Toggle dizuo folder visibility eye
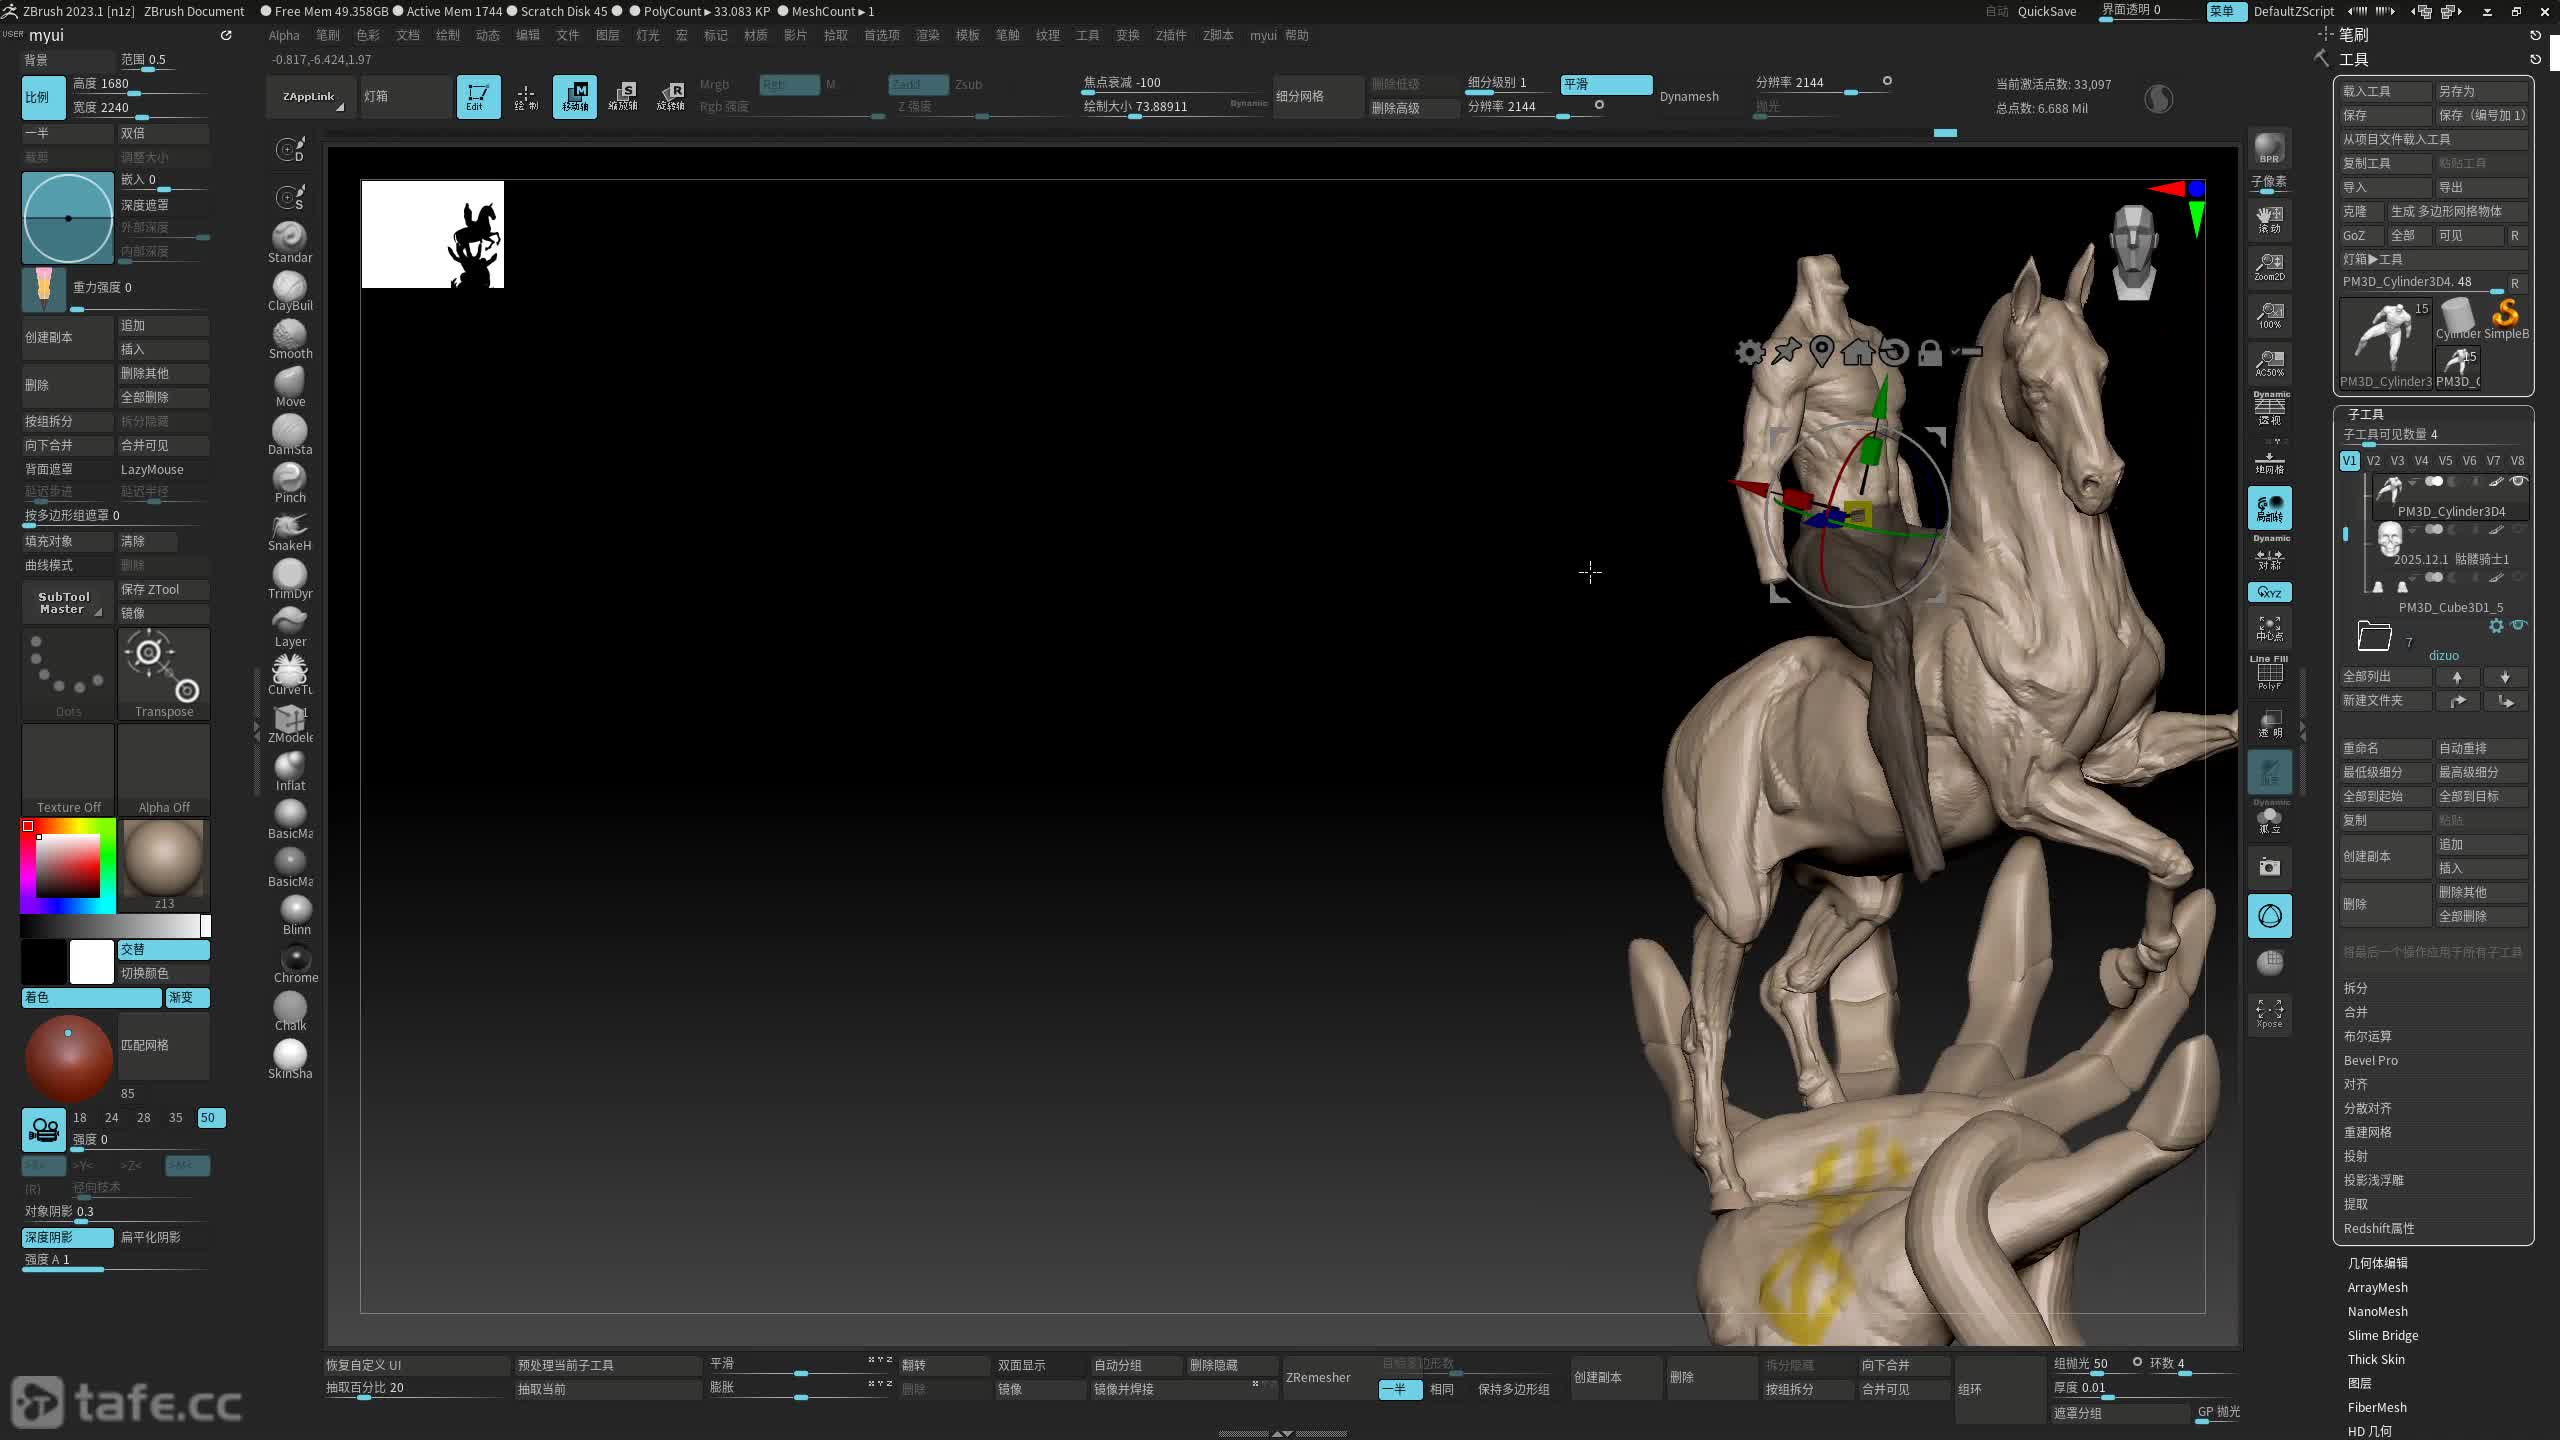Image resolution: width=2560 pixels, height=1440 pixels. pyautogui.click(x=2519, y=625)
